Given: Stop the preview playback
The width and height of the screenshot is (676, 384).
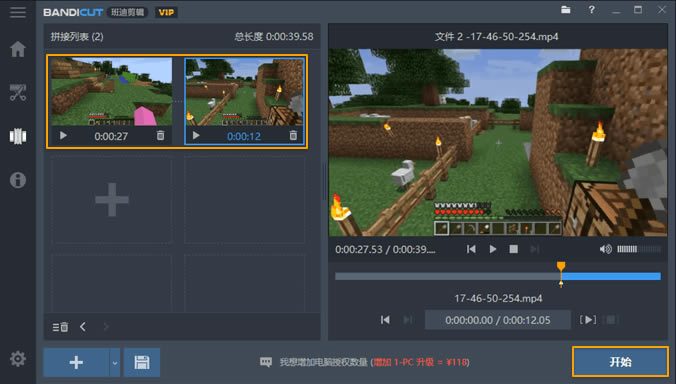Looking at the screenshot, I should pos(513,249).
